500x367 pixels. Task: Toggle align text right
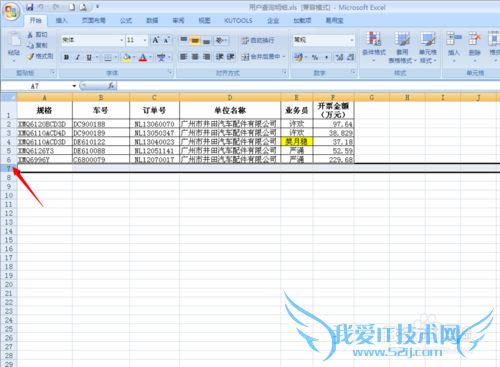[206, 57]
